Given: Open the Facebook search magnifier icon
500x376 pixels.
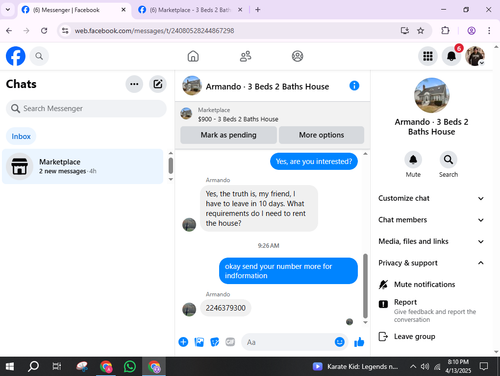Looking at the screenshot, I should (x=39, y=56).
